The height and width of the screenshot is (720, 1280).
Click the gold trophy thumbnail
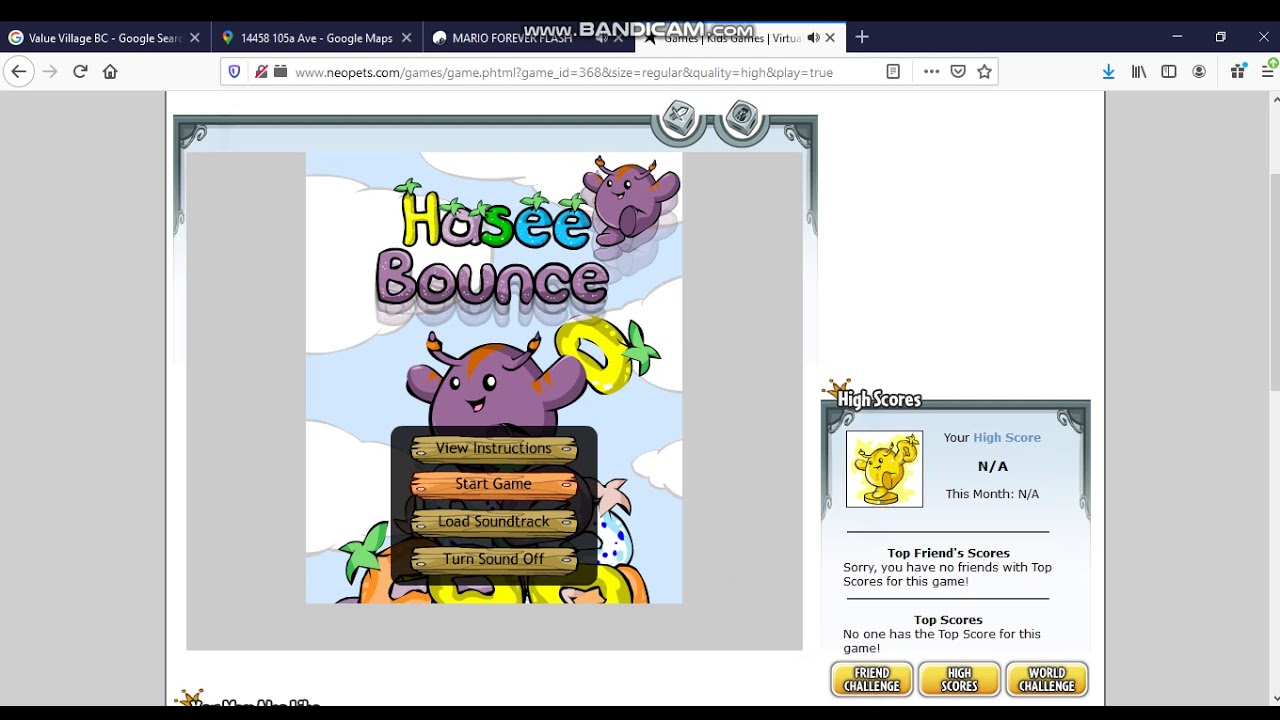pos(884,469)
